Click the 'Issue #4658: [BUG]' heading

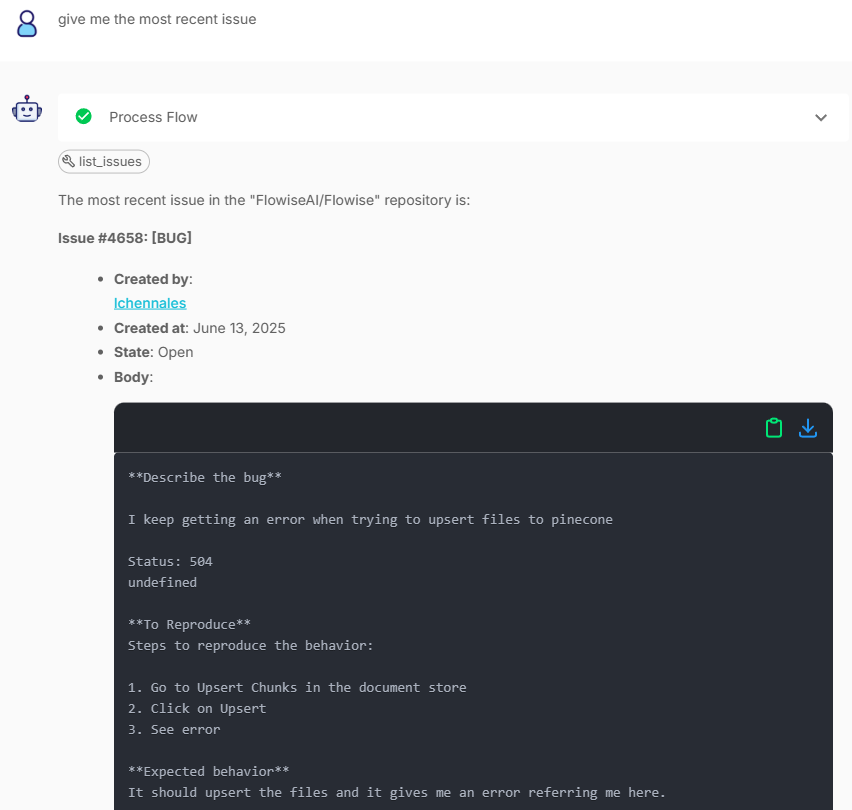click(125, 238)
